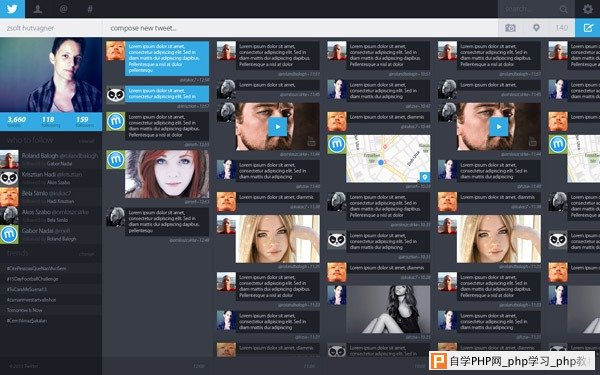600x375 pixels.
Task: Open the 3,660 tweets count
Action: (16, 121)
